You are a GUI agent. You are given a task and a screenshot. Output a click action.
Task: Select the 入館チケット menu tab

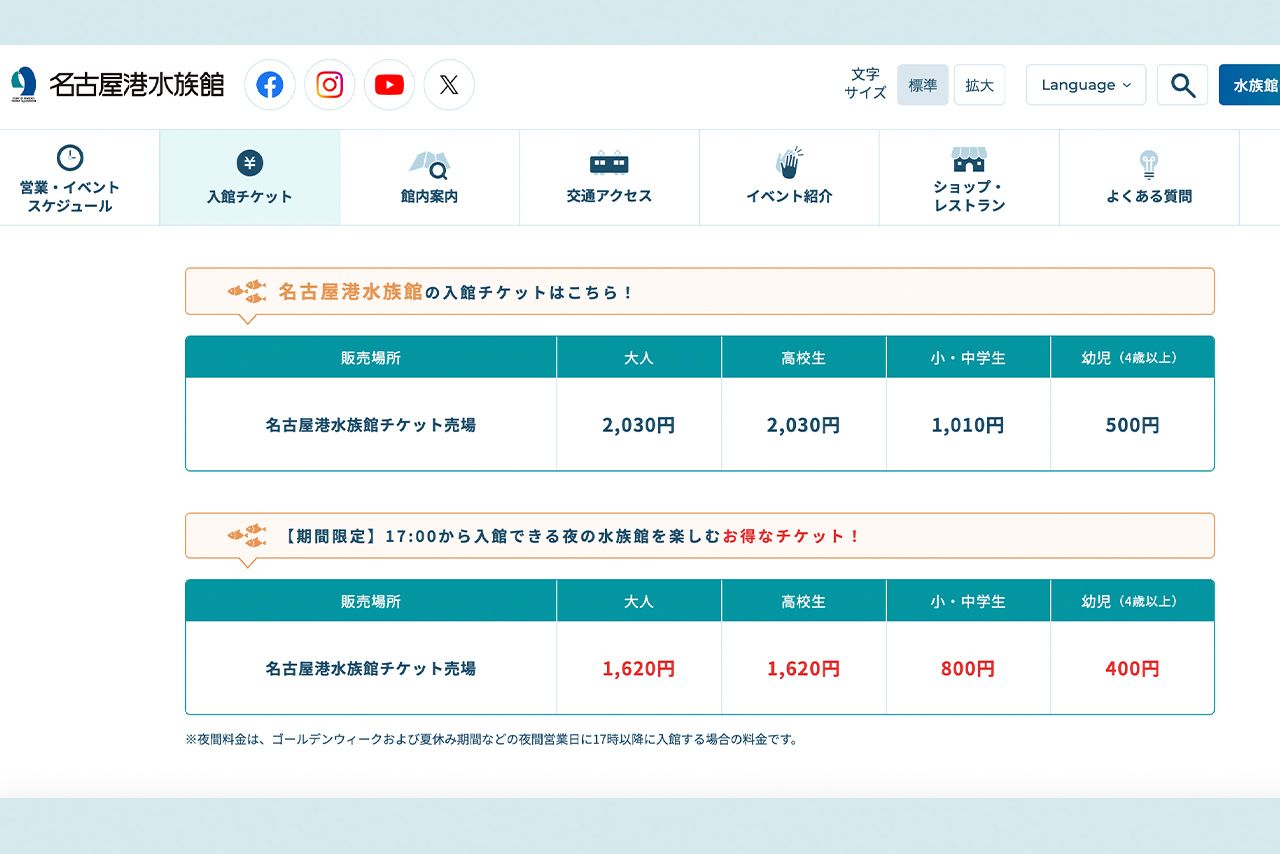(250, 178)
